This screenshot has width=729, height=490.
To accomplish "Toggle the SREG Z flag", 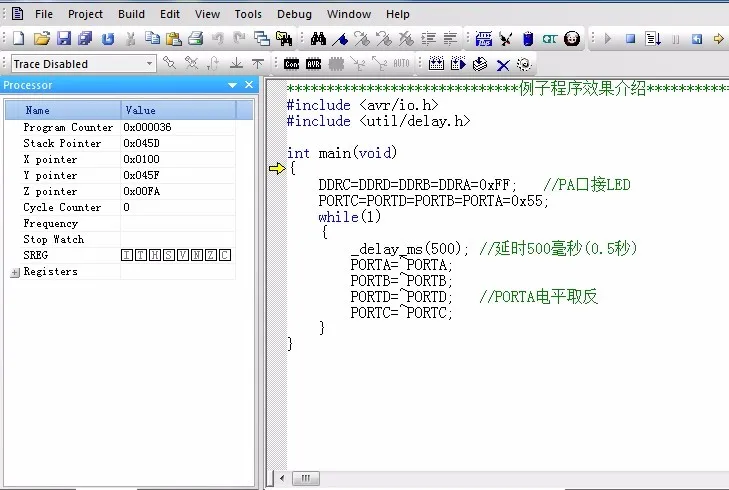I will [x=211, y=255].
